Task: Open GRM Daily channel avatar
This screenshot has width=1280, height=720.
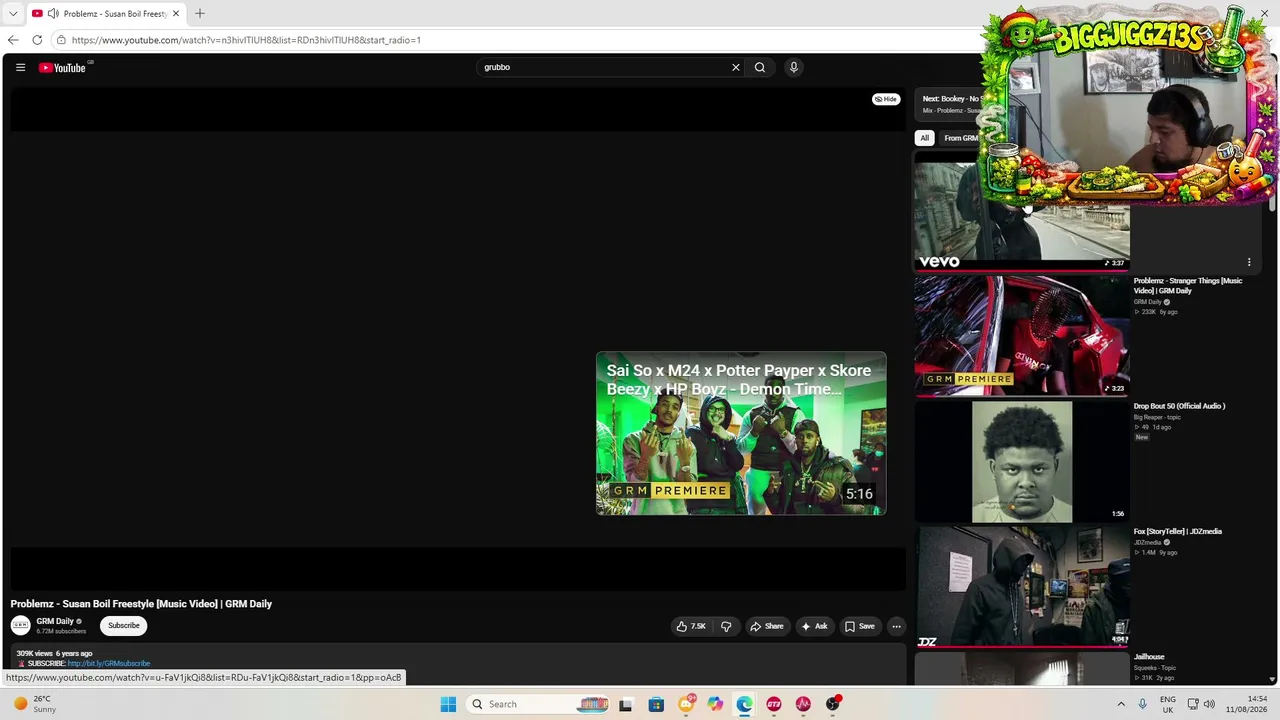Action: [x=21, y=626]
